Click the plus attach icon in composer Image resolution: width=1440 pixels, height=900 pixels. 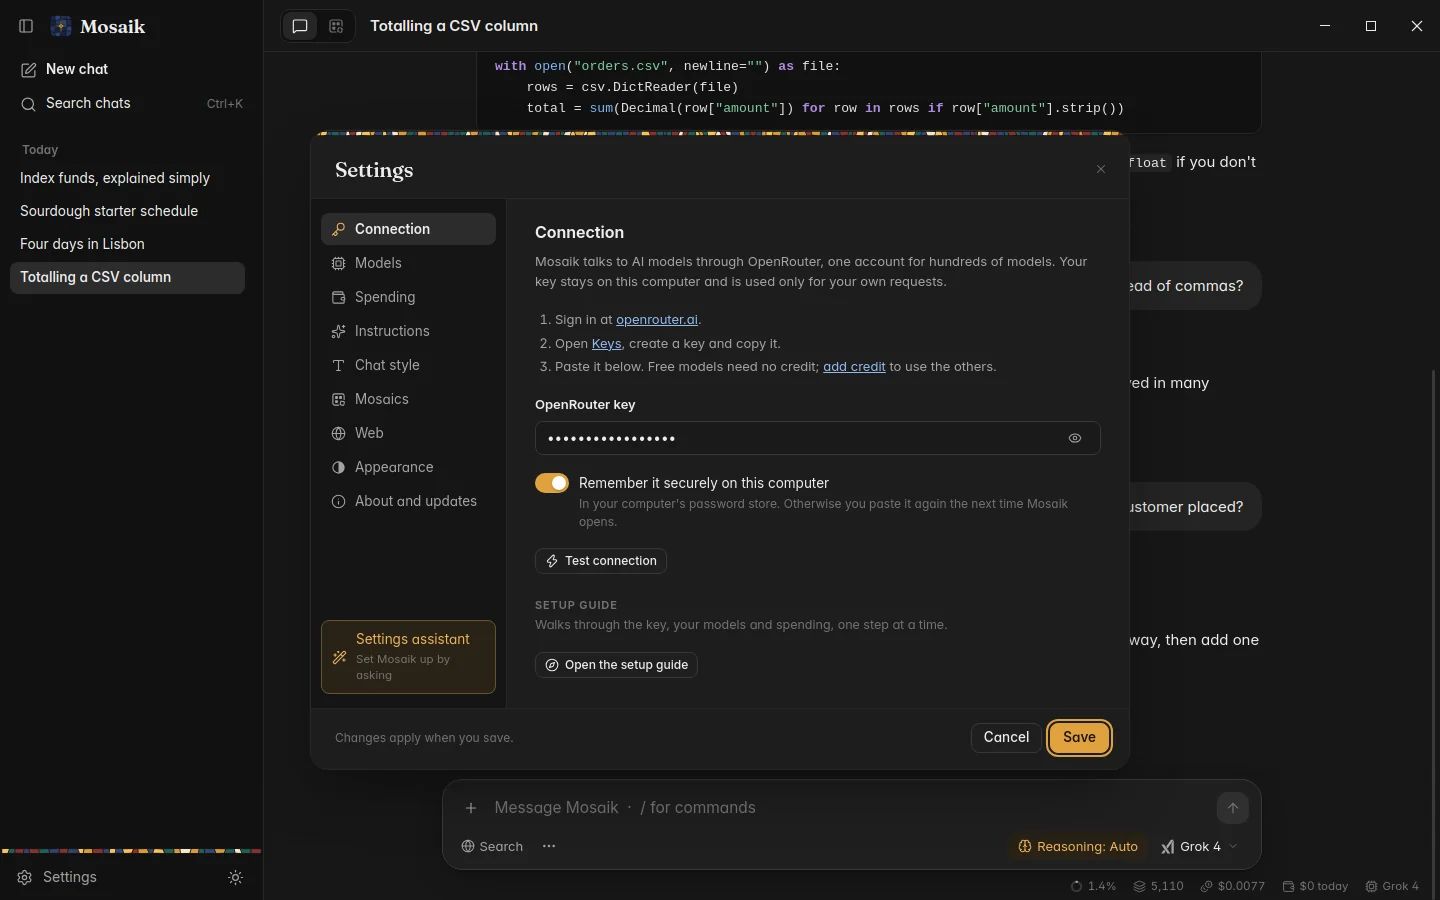(471, 808)
